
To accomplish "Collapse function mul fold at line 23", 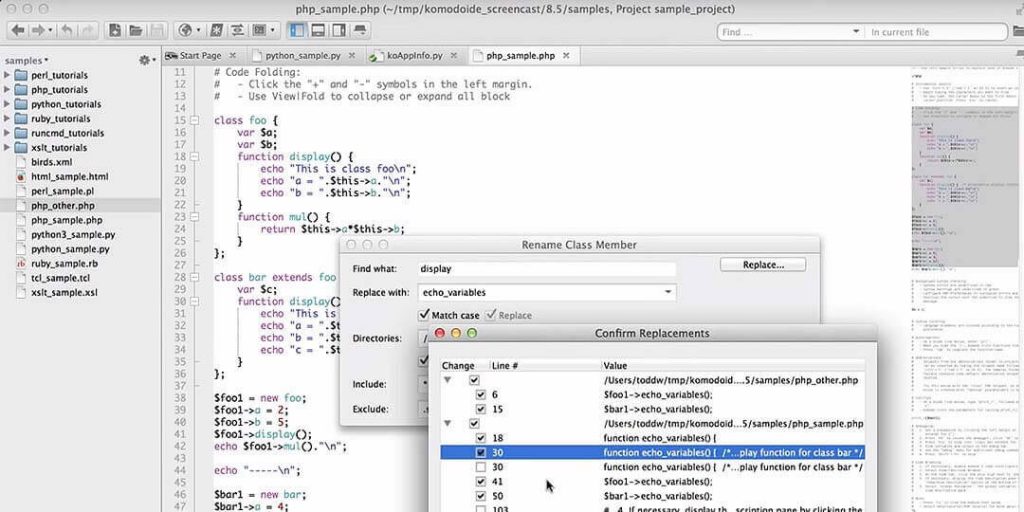I will pyautogui.click(x=194, y=217).
